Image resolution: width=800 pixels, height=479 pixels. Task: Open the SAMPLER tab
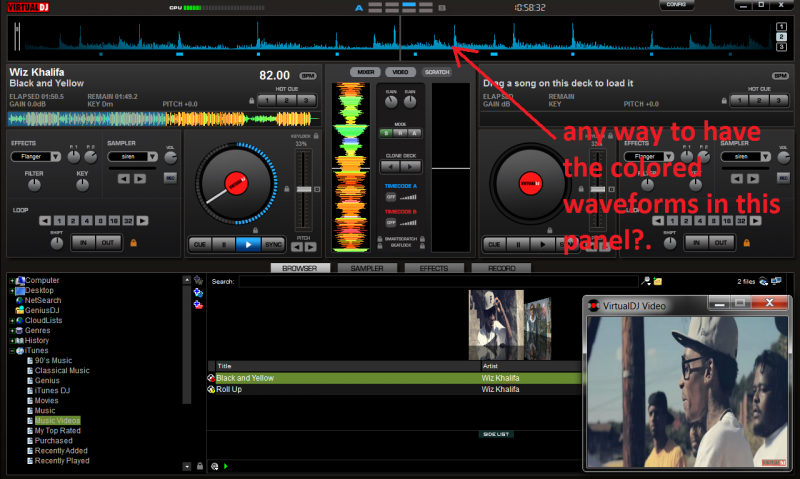(367, 268)
